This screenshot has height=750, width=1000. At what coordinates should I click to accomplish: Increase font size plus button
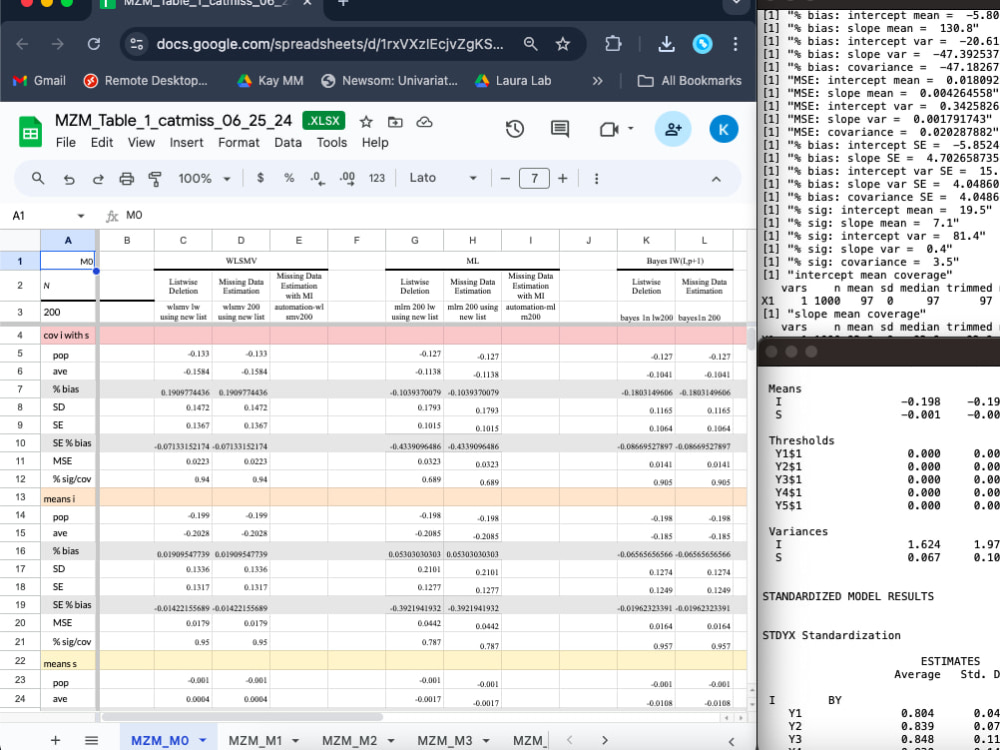562,179
